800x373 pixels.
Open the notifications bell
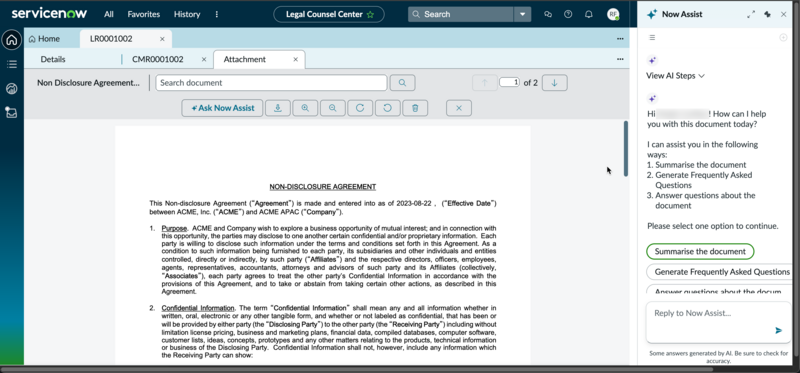click(x=589, y=14)
